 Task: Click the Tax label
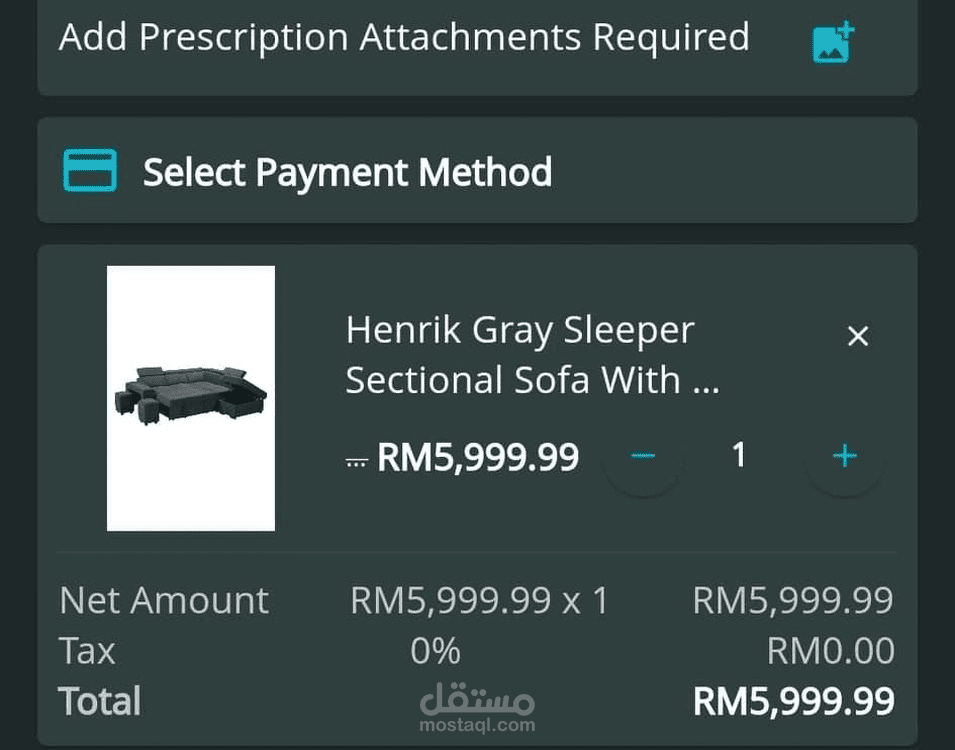click(x=88, y=651)
